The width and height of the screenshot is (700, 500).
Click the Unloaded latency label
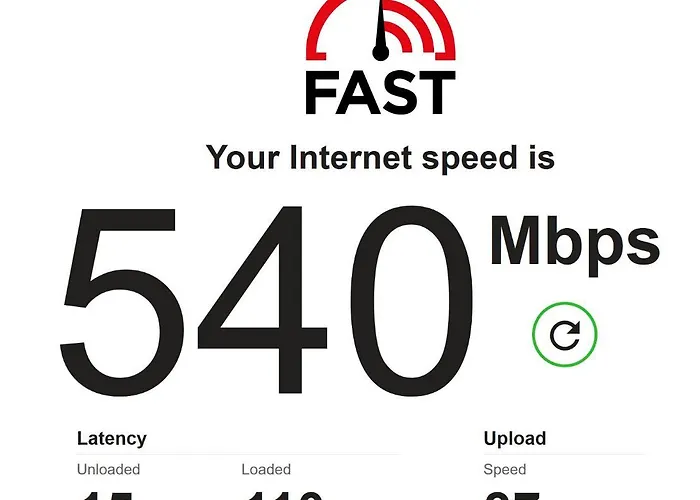pos(108,469)
